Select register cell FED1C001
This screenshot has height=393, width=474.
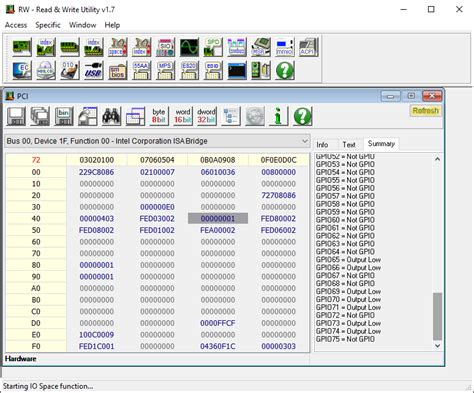[x=96, y=346]
